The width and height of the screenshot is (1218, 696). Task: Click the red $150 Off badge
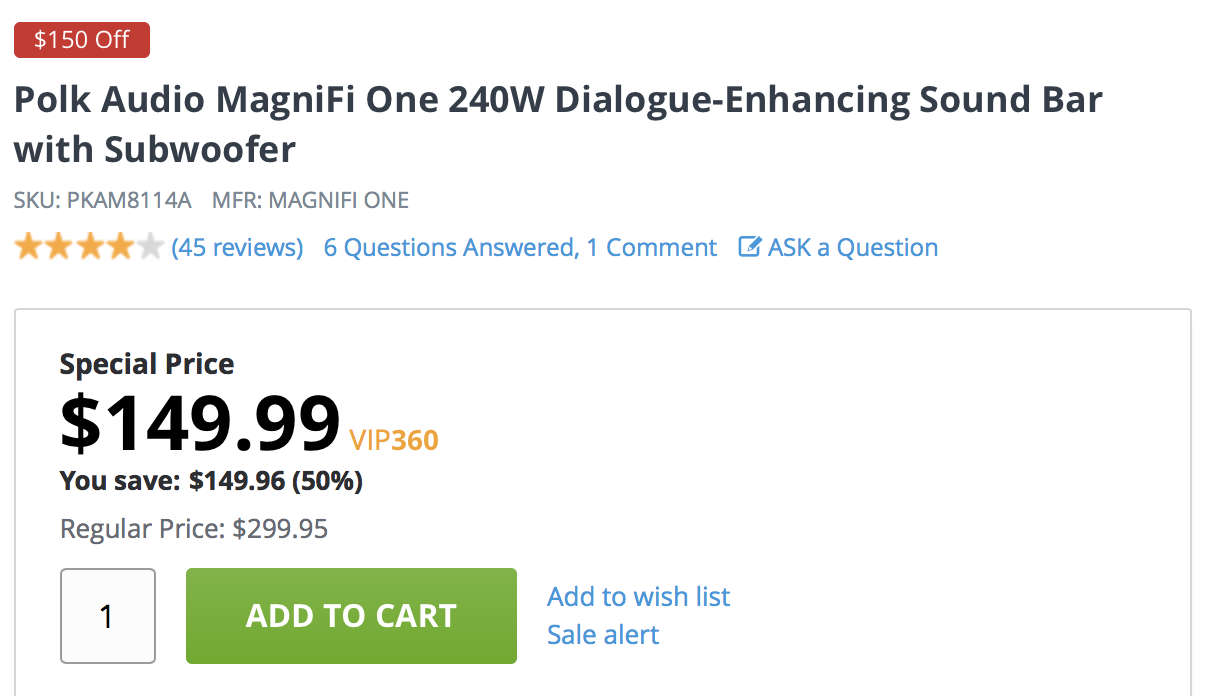click(x=82, y=39)
